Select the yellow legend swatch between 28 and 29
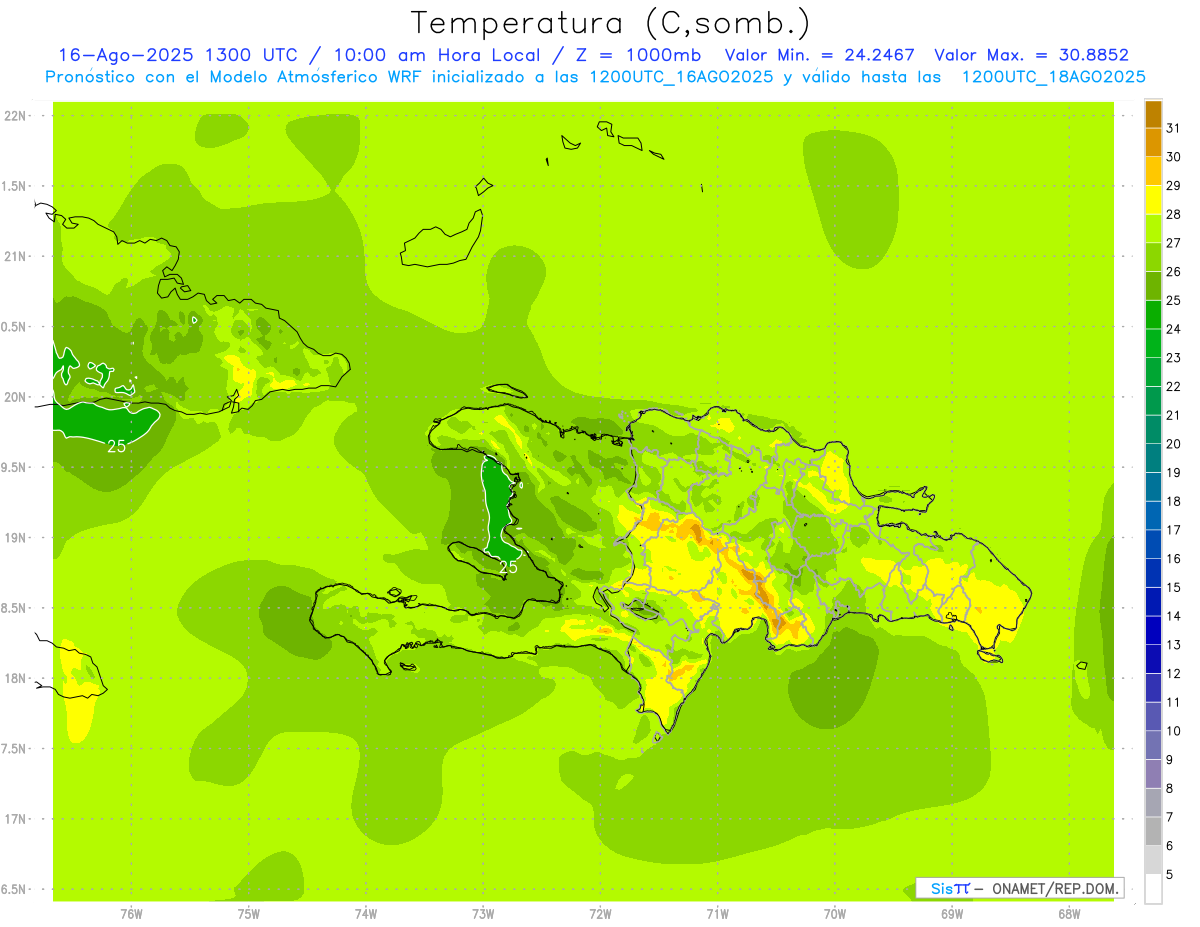 coord(1153,200)
